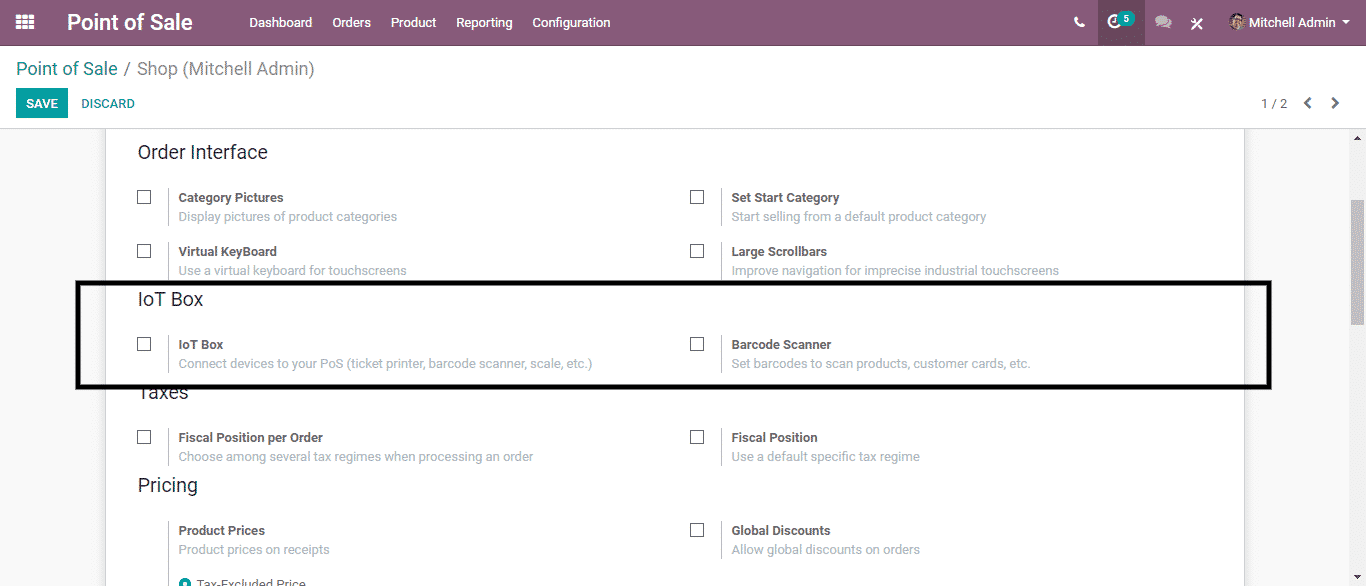Viewport: 1366px width, 586px height.
Task: Go to the next record arrow
Action: [1335, 103]
